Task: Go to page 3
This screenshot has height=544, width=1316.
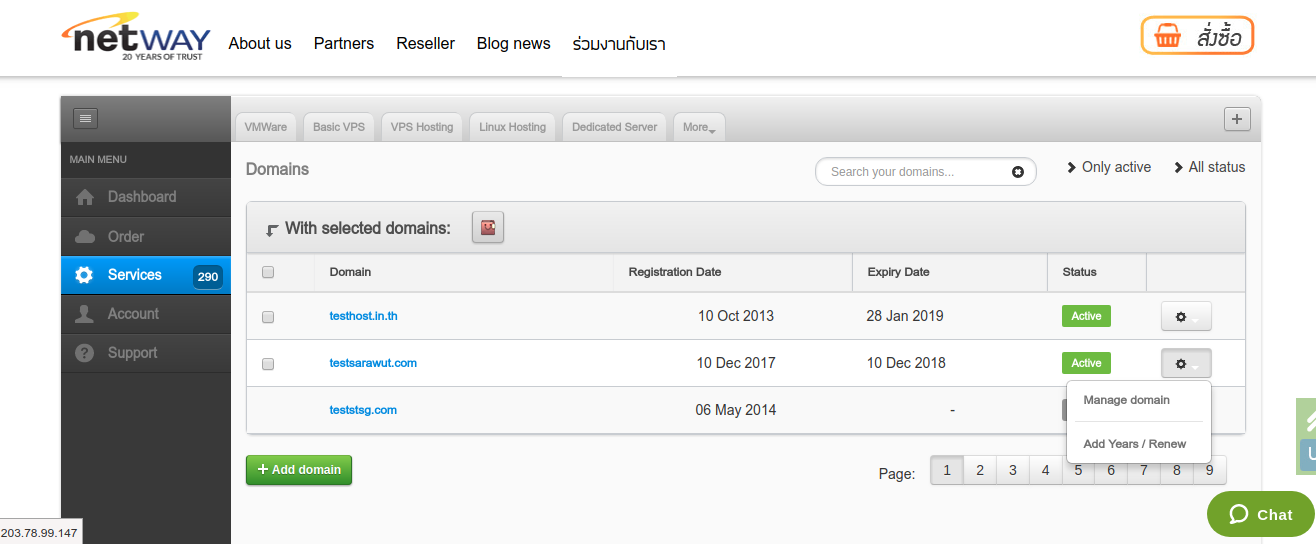Action: click(1013, 470)
